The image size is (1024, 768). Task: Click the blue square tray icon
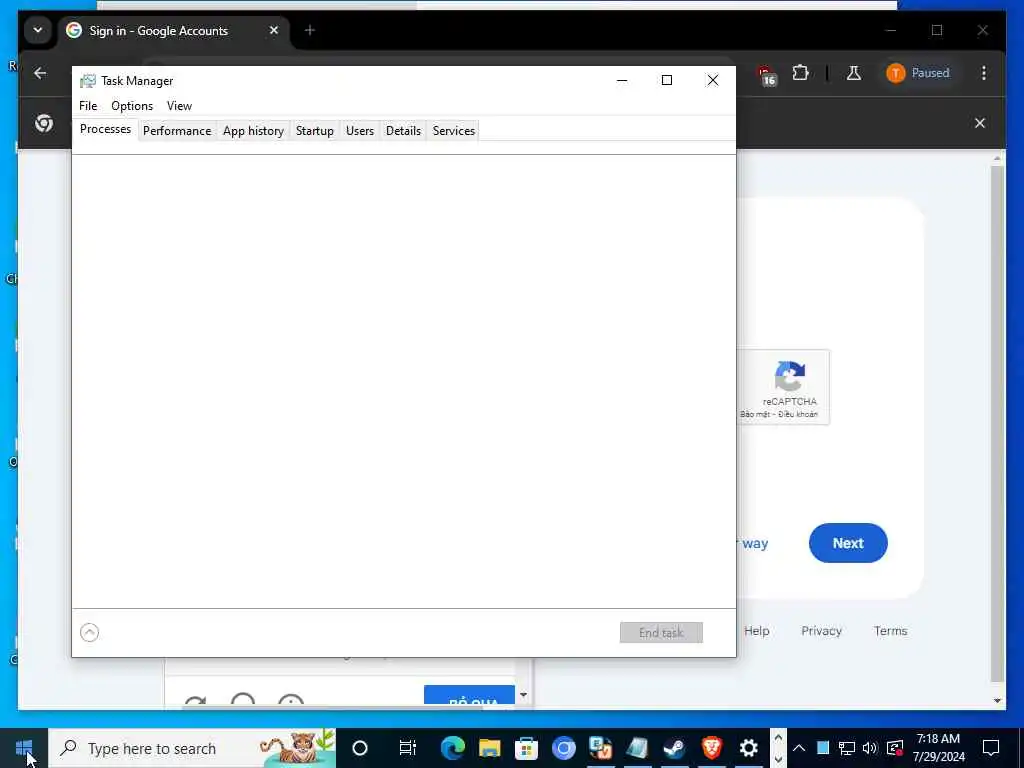point(823,748)
